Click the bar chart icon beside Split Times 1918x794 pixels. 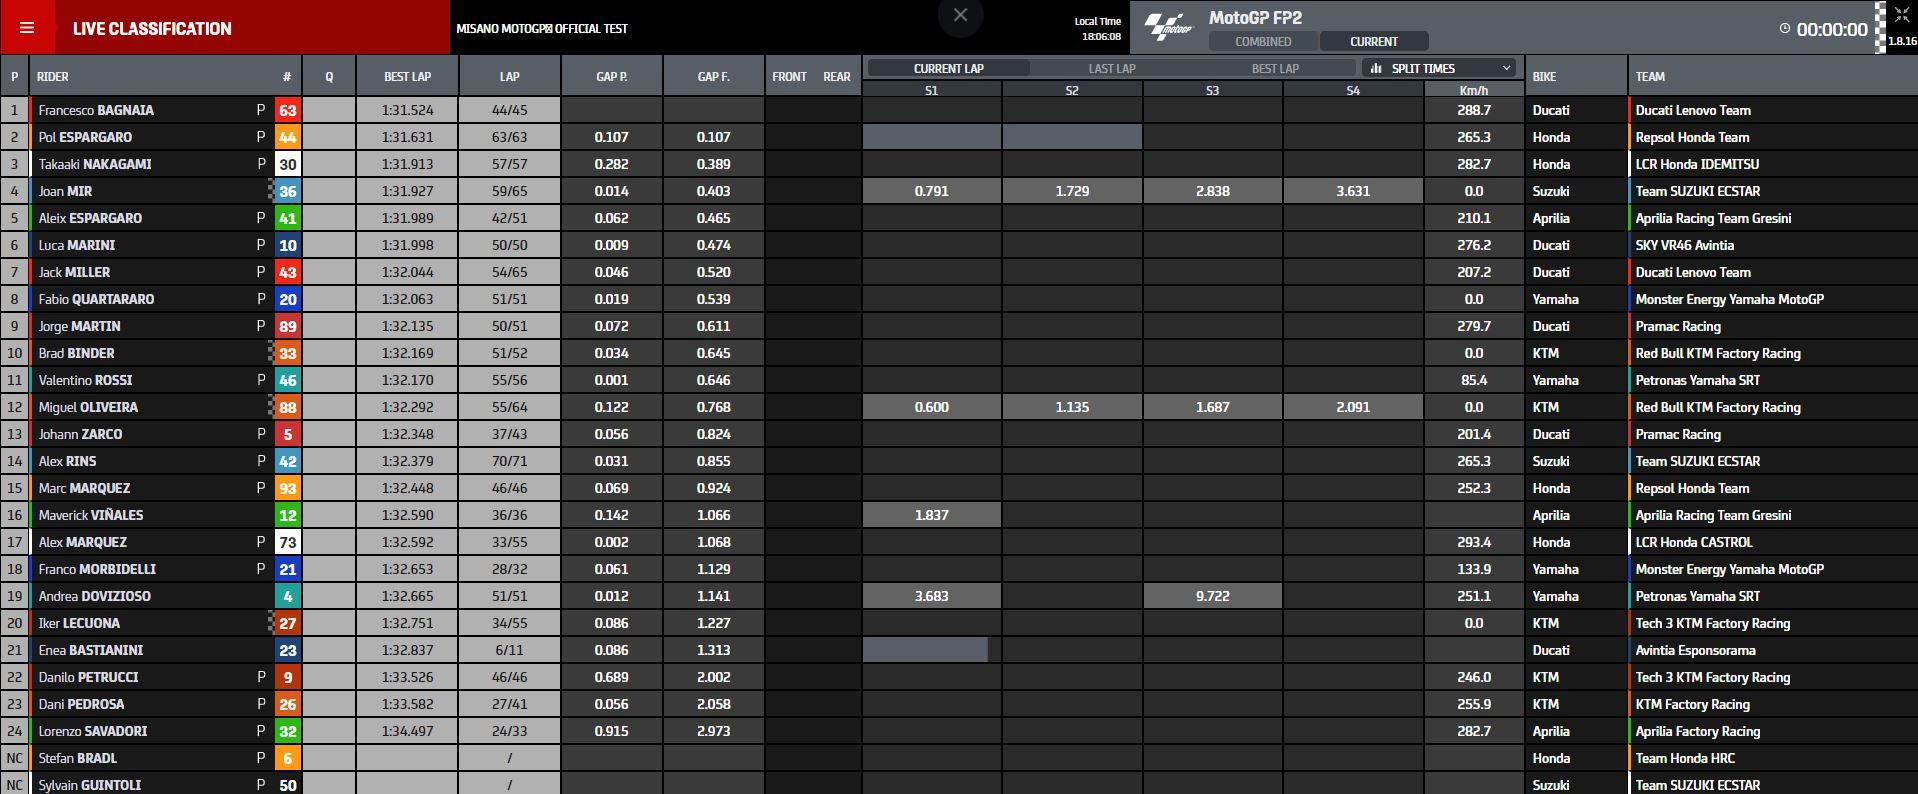1376,68
